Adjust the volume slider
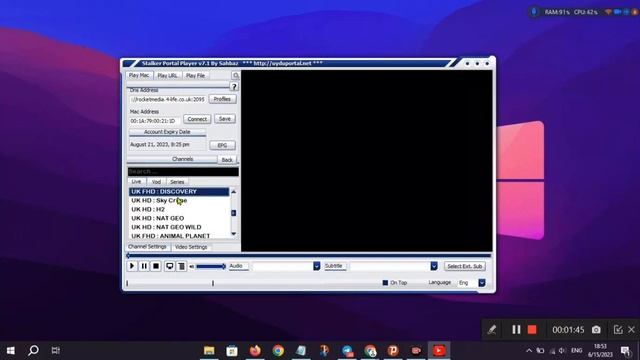 coord(211,267)
